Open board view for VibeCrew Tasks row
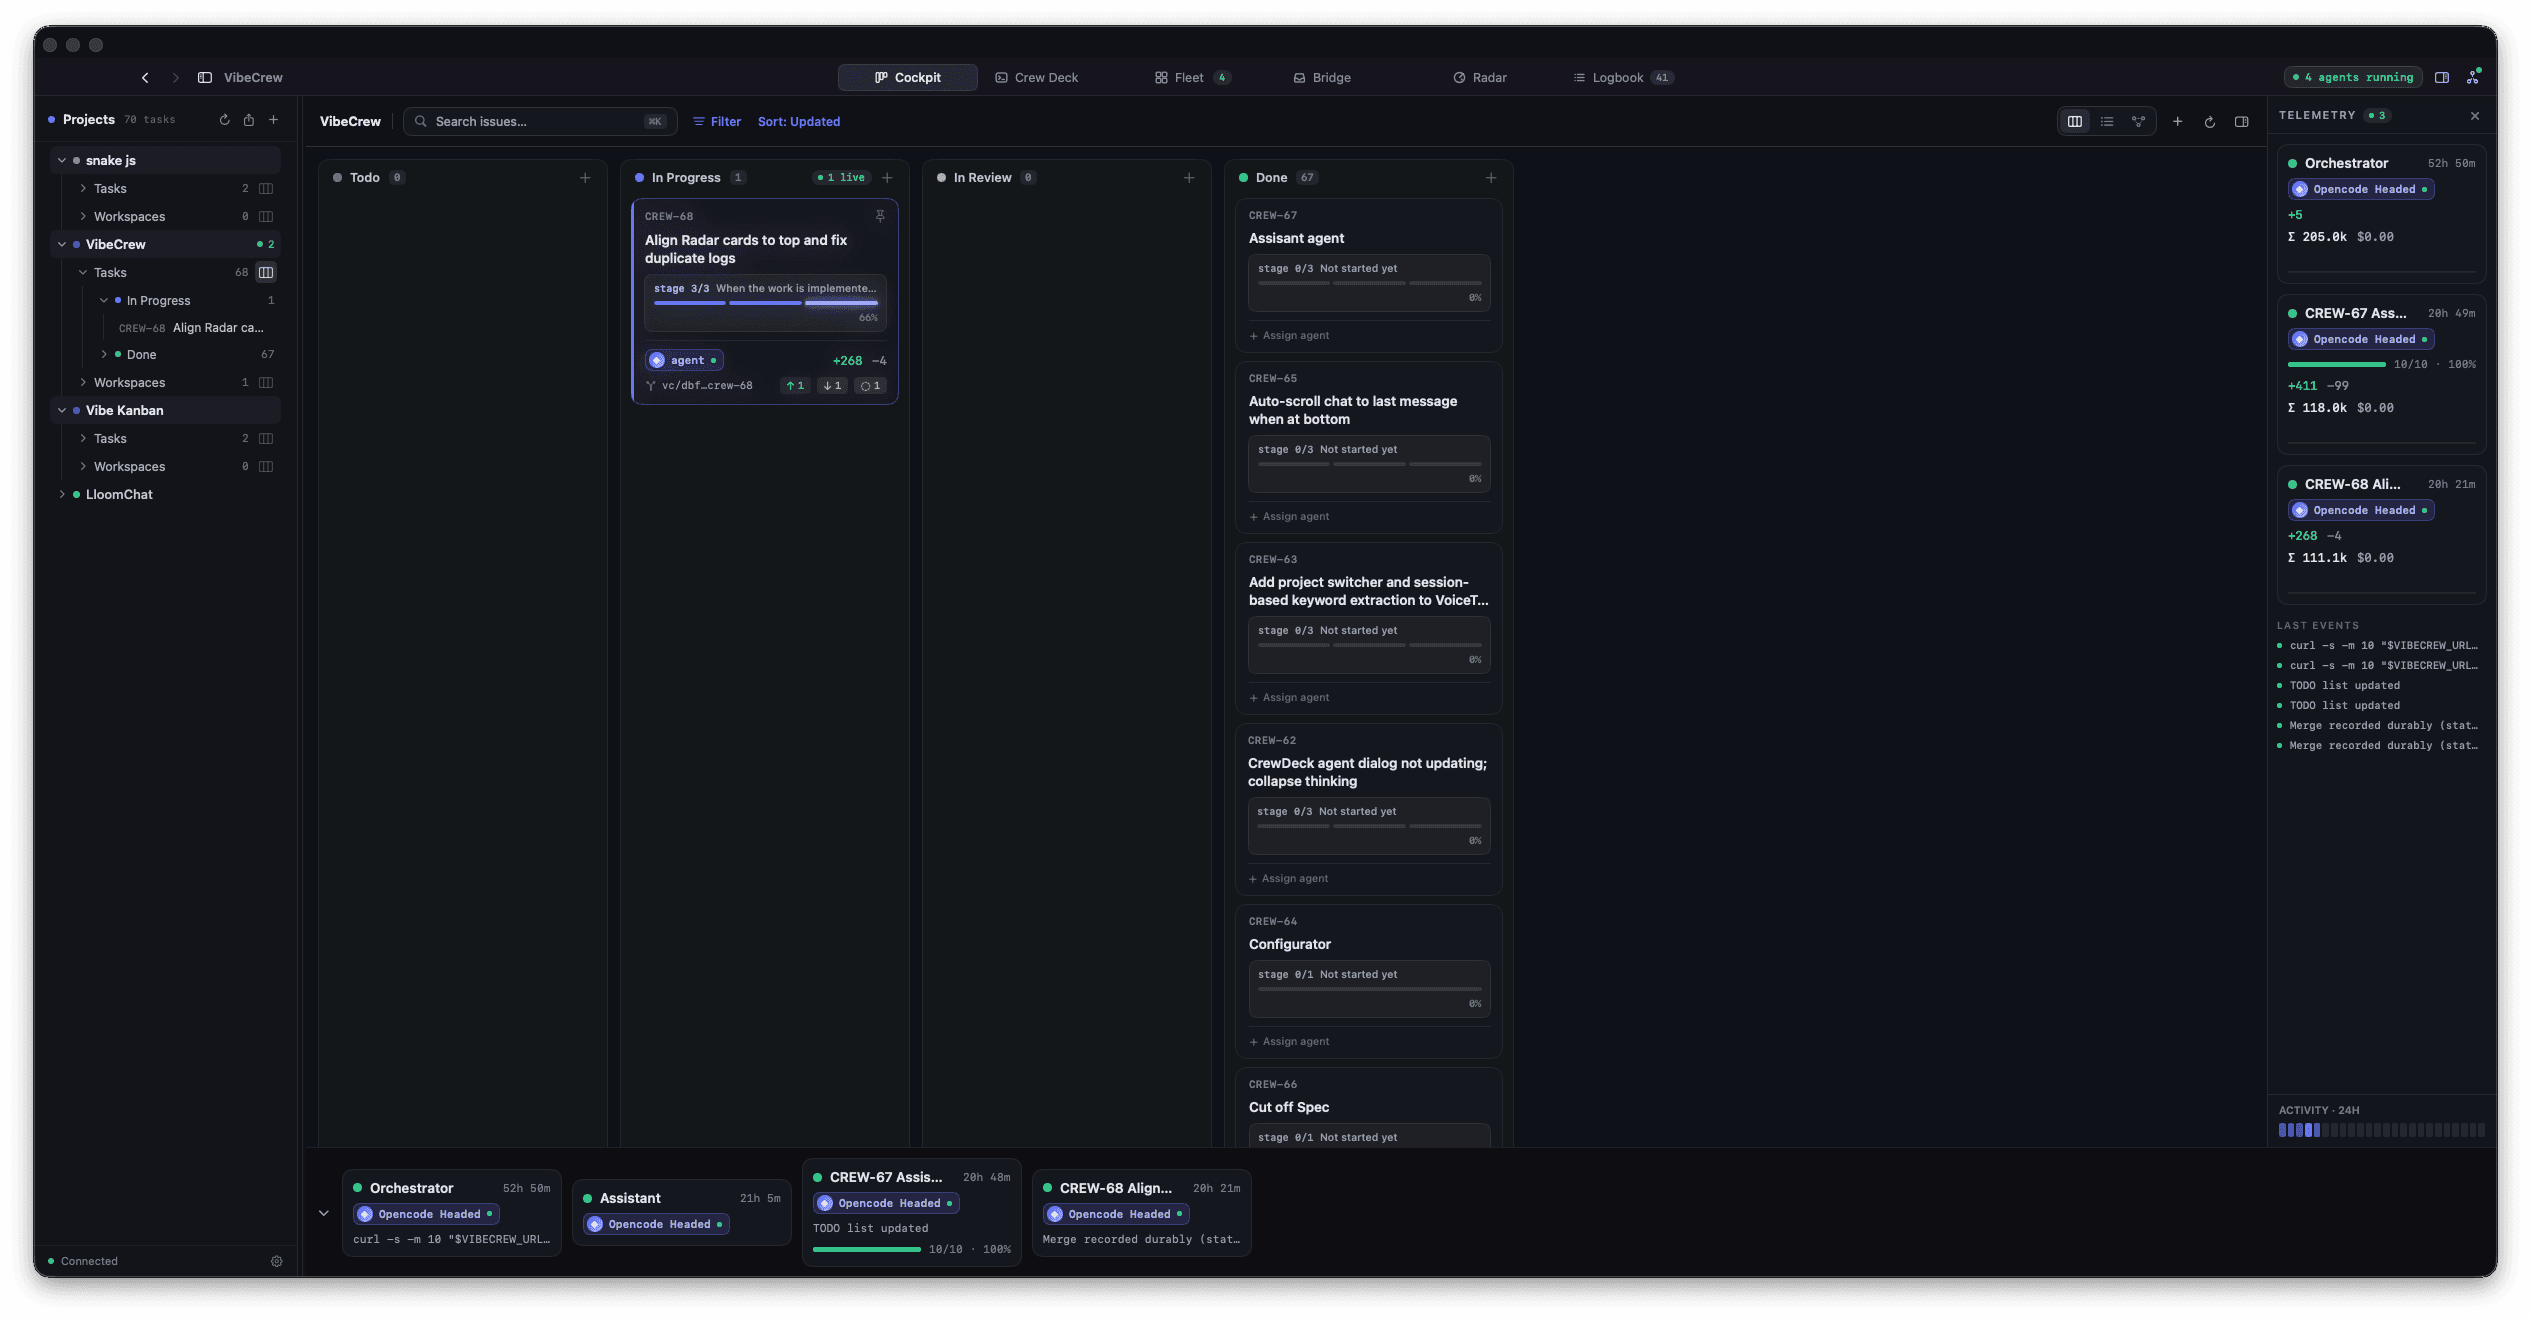Viewport: 2531px width, 1319px height. (266, 272)
